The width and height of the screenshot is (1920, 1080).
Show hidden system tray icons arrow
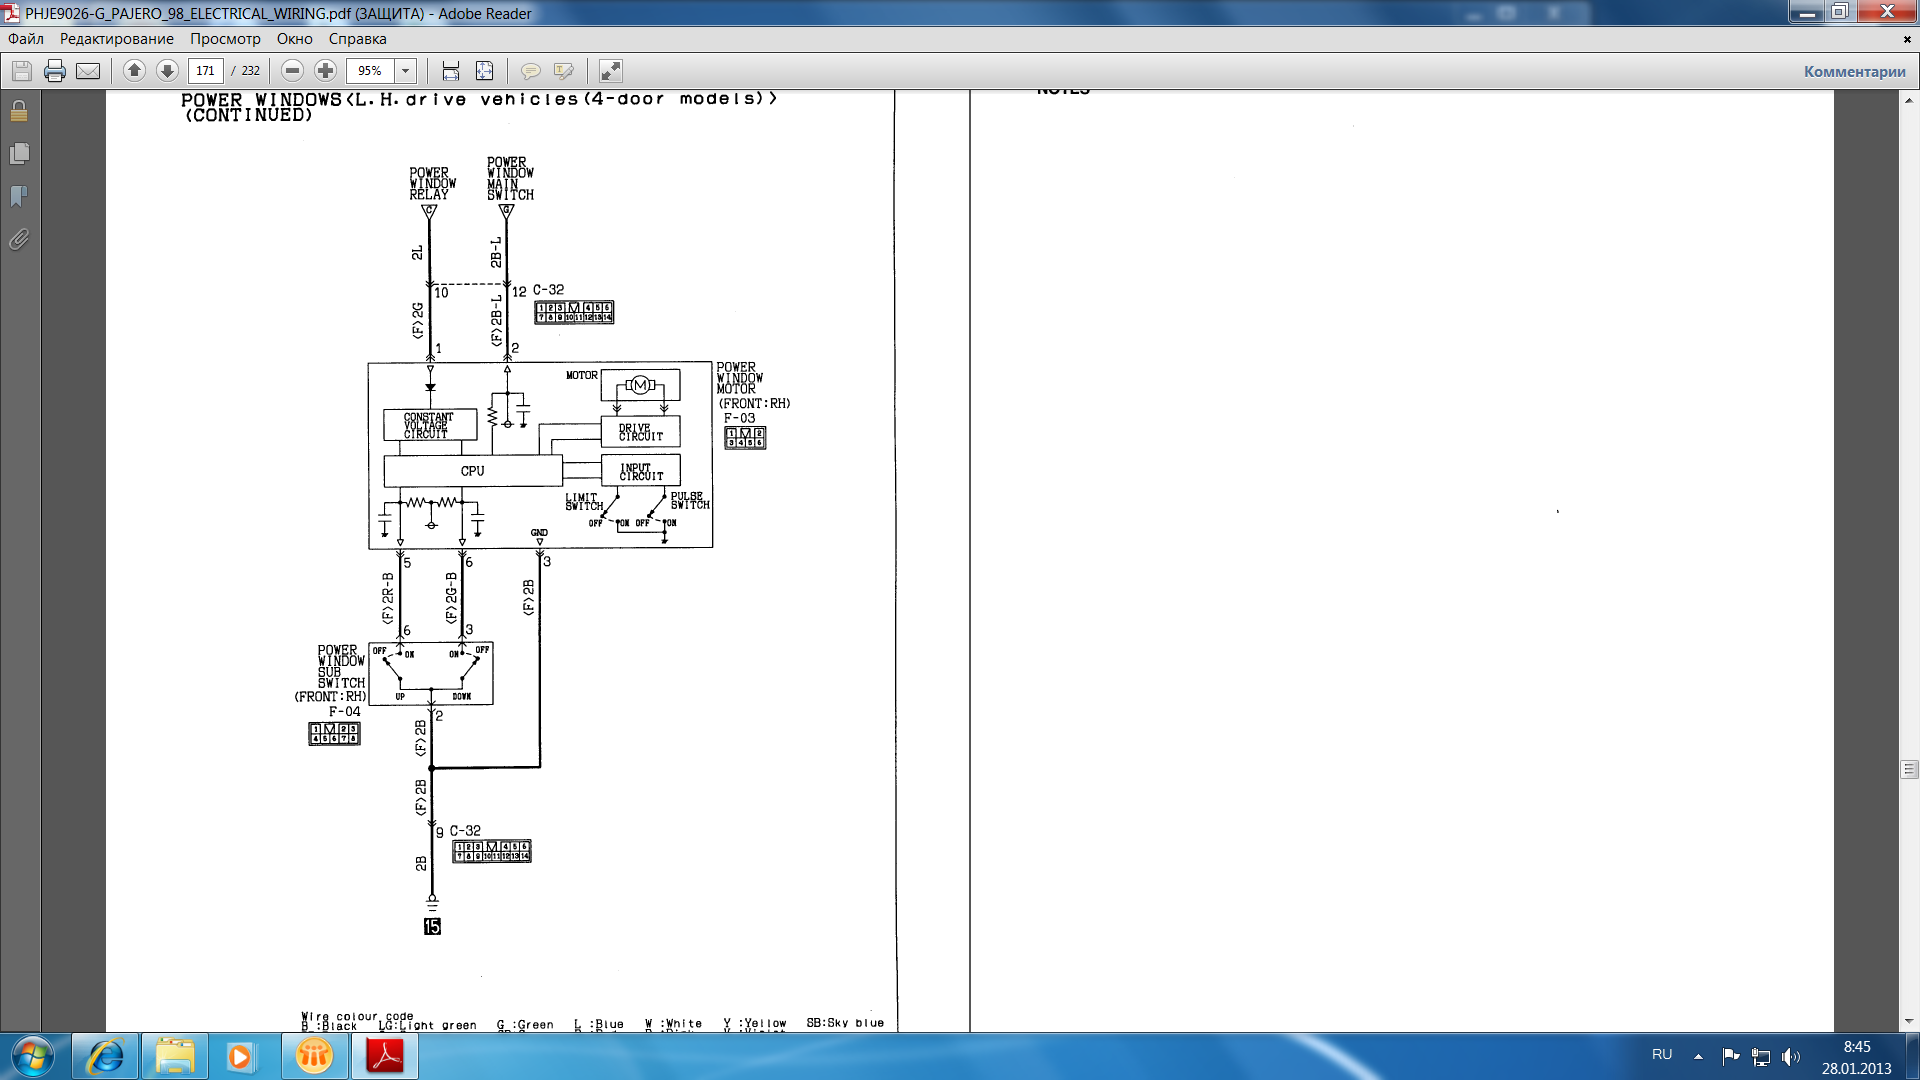[1698, 1056]
